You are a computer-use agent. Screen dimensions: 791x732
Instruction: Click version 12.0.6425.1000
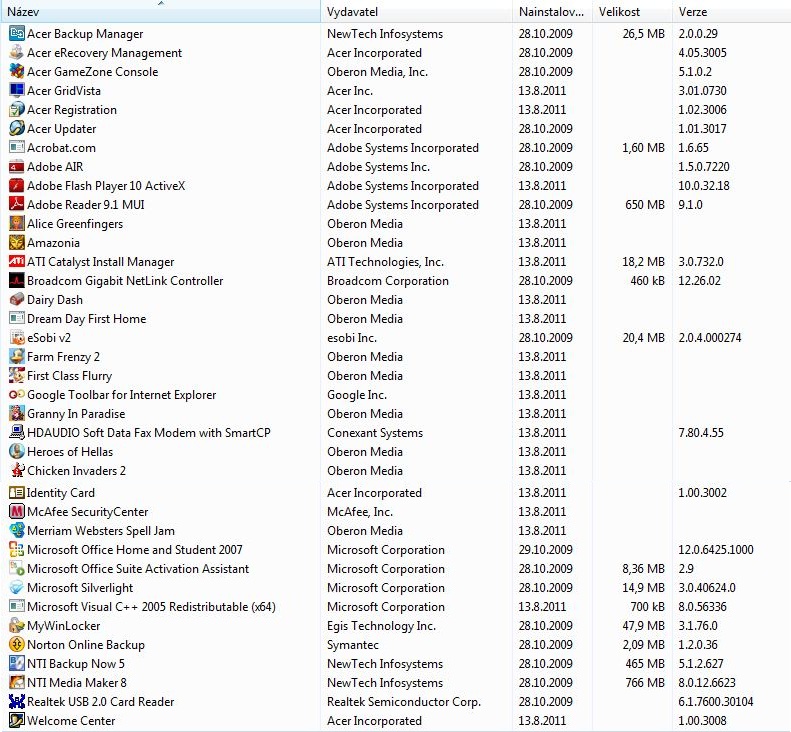point(715,549)
